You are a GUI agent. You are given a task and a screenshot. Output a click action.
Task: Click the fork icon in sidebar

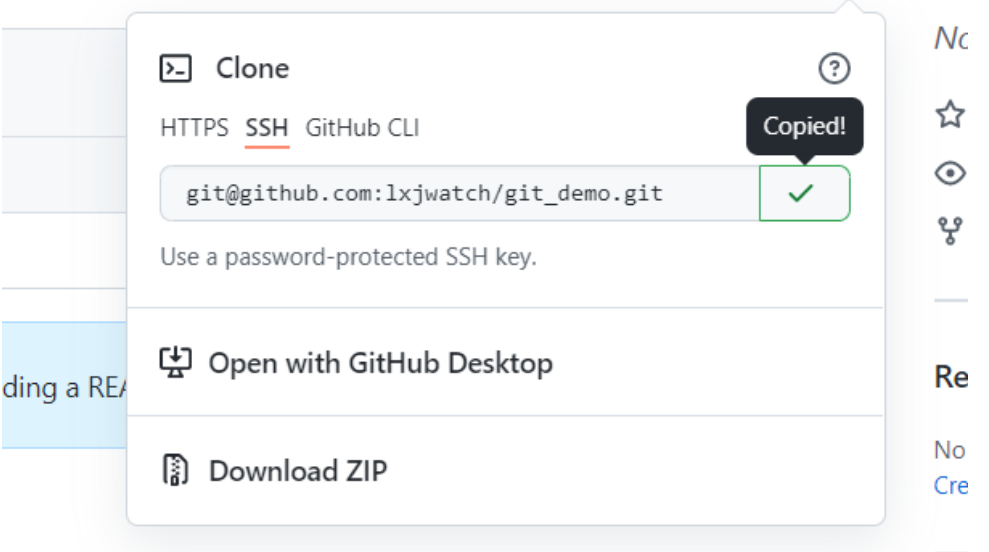[950, 232]
